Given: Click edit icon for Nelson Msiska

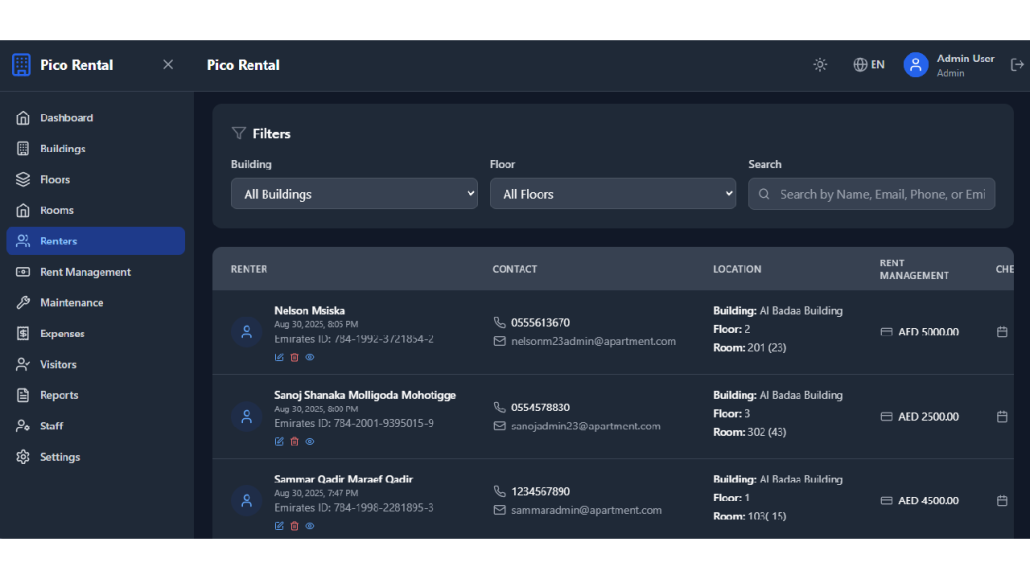Looking at the screenshot, I should point(279,357).
